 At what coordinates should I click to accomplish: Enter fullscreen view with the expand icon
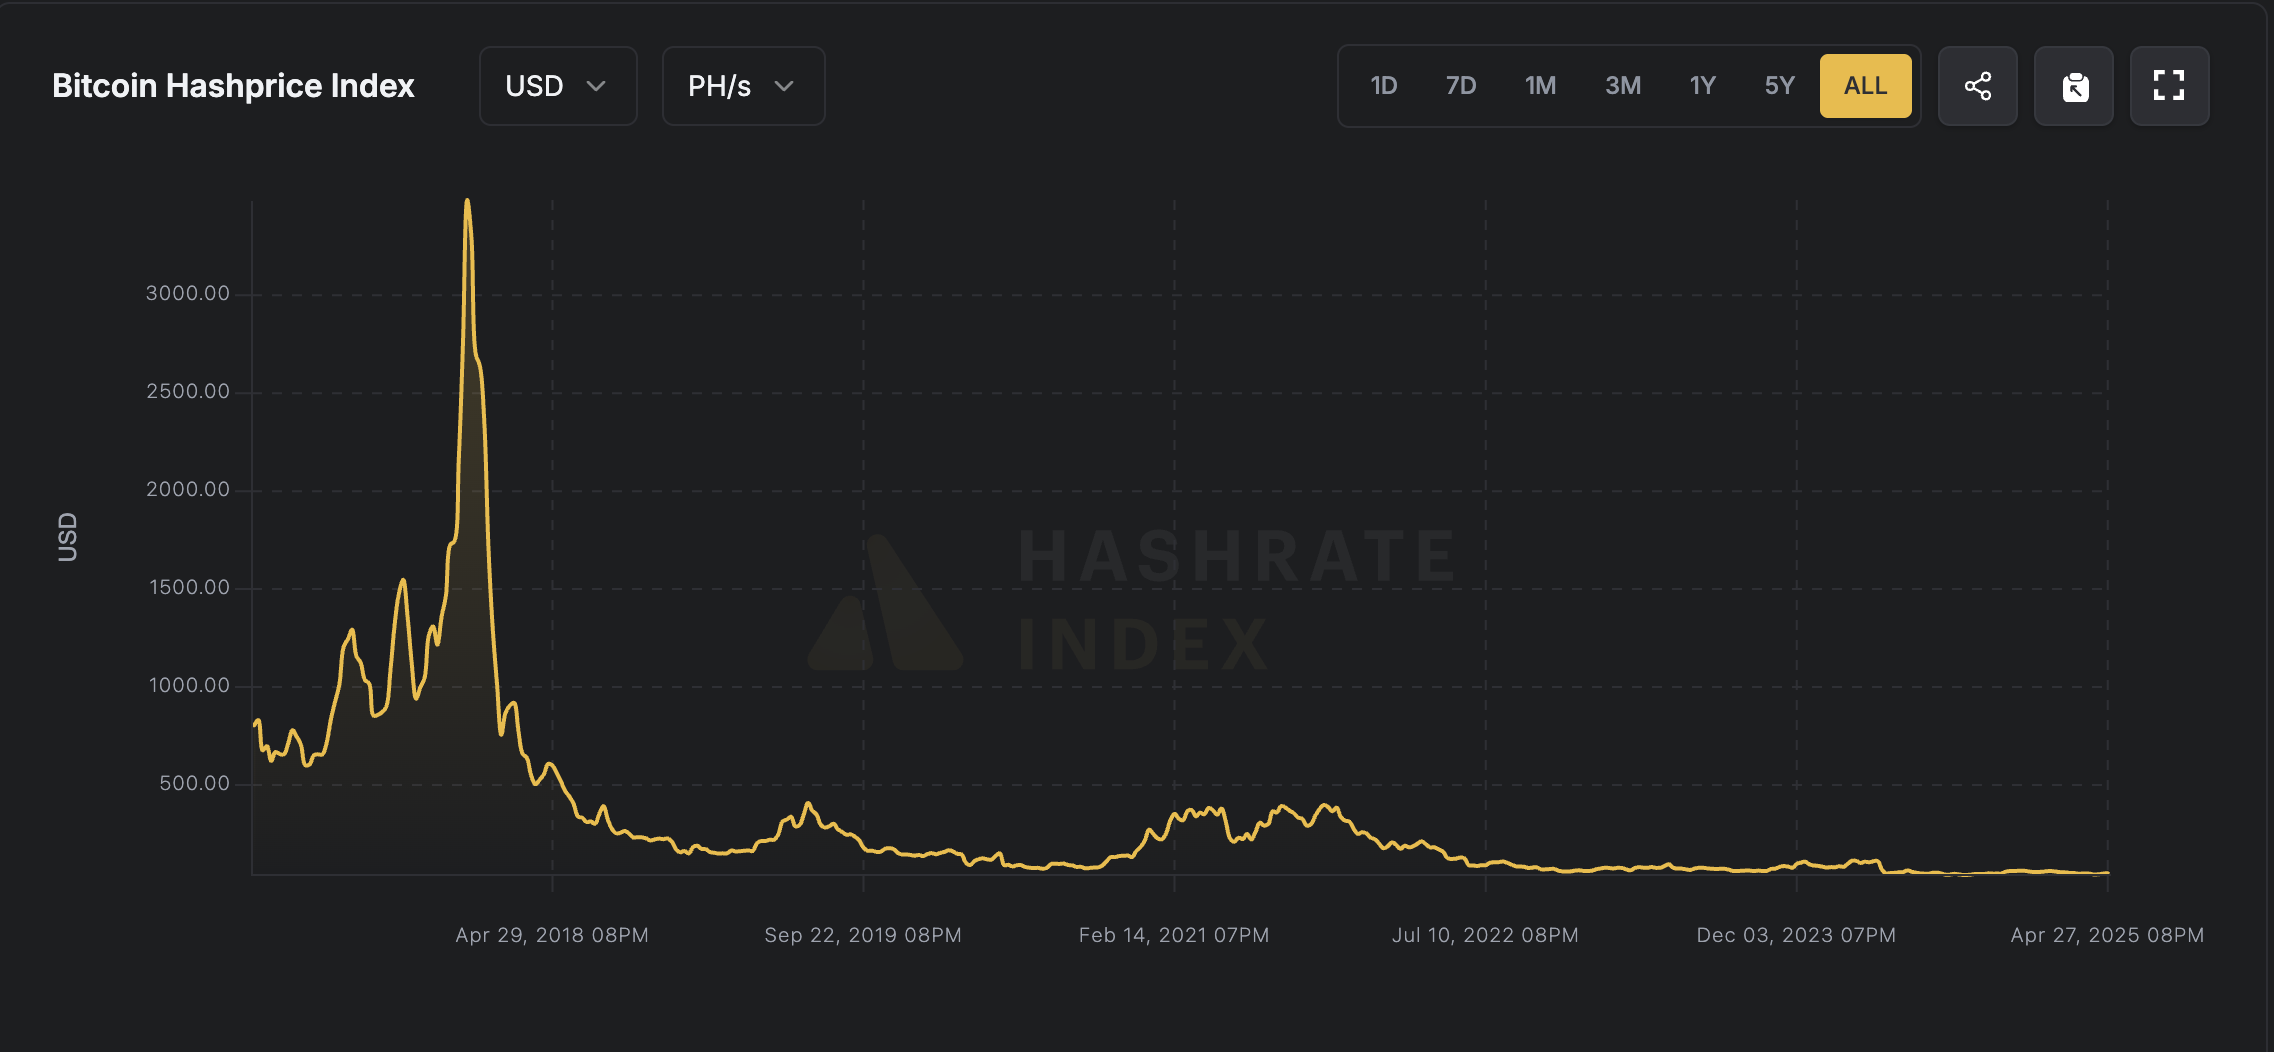point(2169,86)
